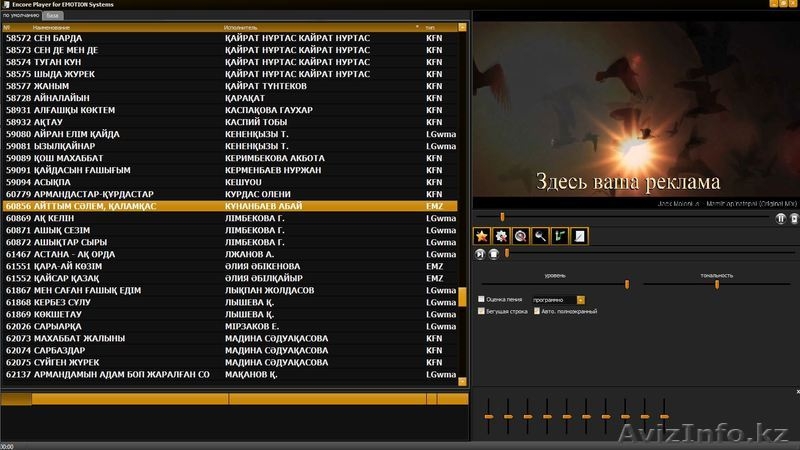Open the программно dropdown
This screenshot has height=450, width=800.
pos(581,299)
